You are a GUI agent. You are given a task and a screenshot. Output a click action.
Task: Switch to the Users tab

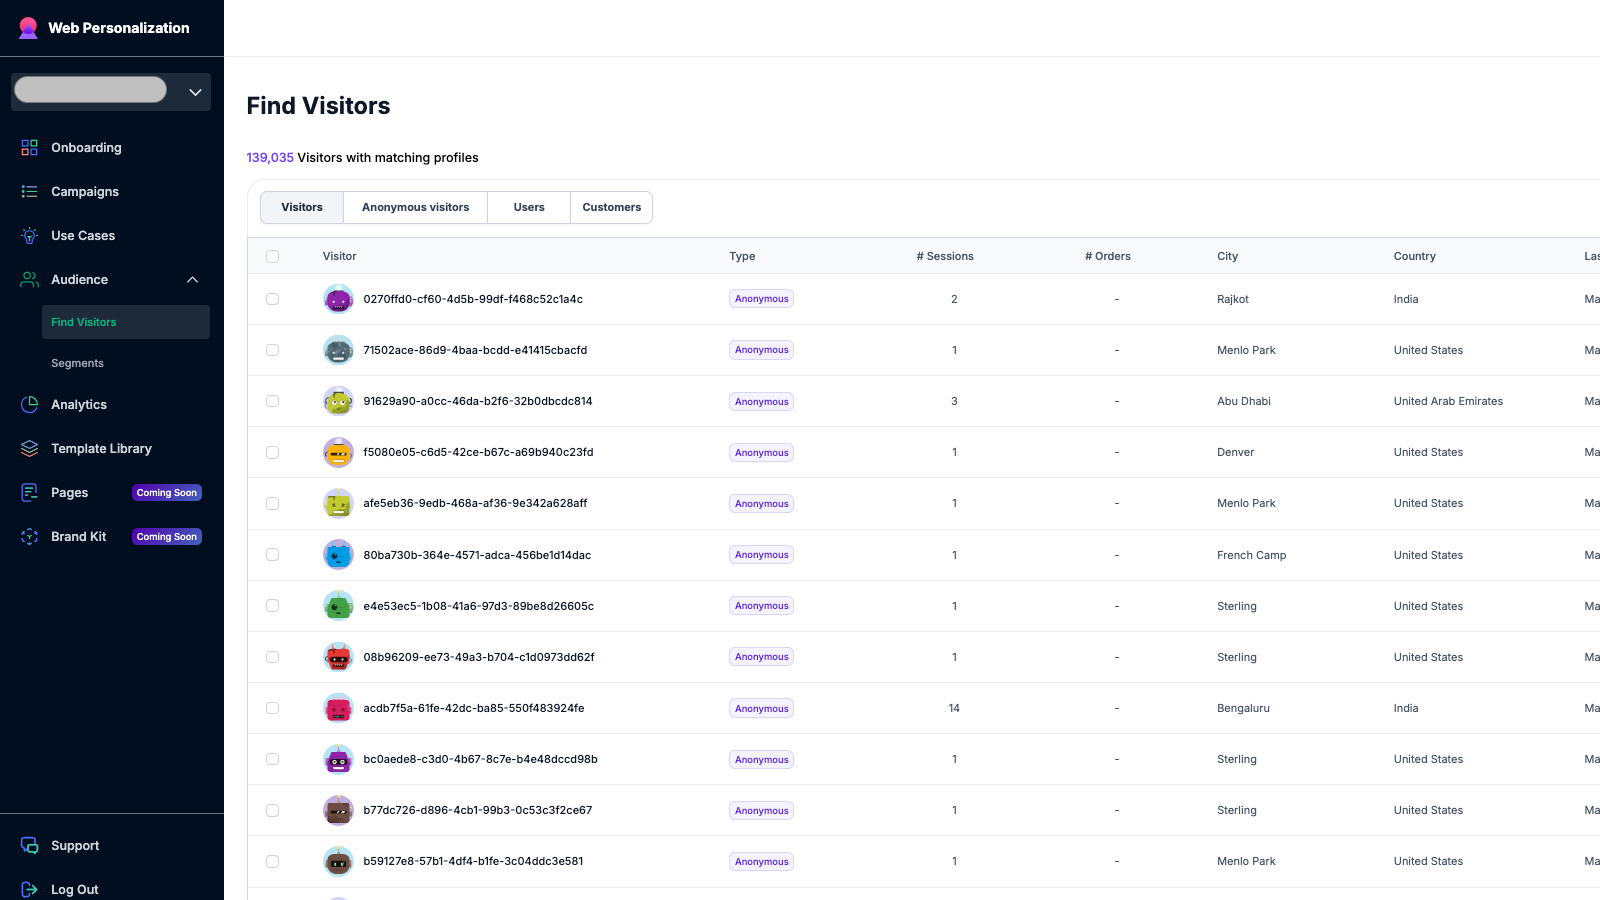[529, 207]
